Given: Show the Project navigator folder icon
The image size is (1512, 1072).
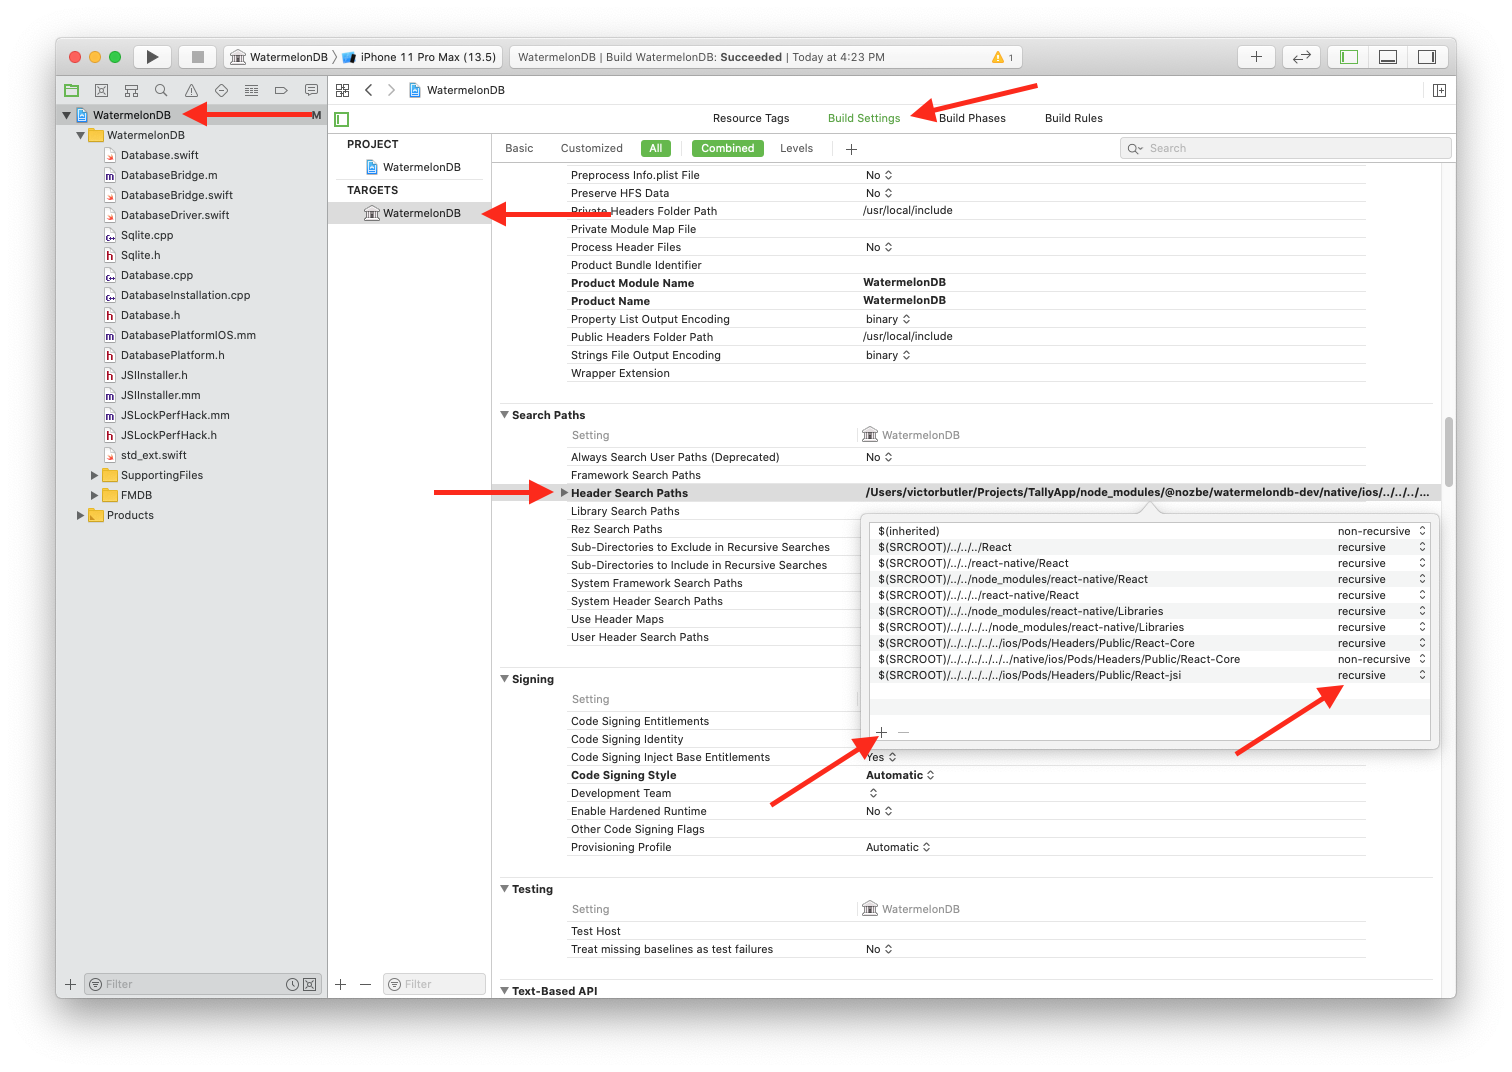Looking at the screenshot, I should click(x=71, y=90).
